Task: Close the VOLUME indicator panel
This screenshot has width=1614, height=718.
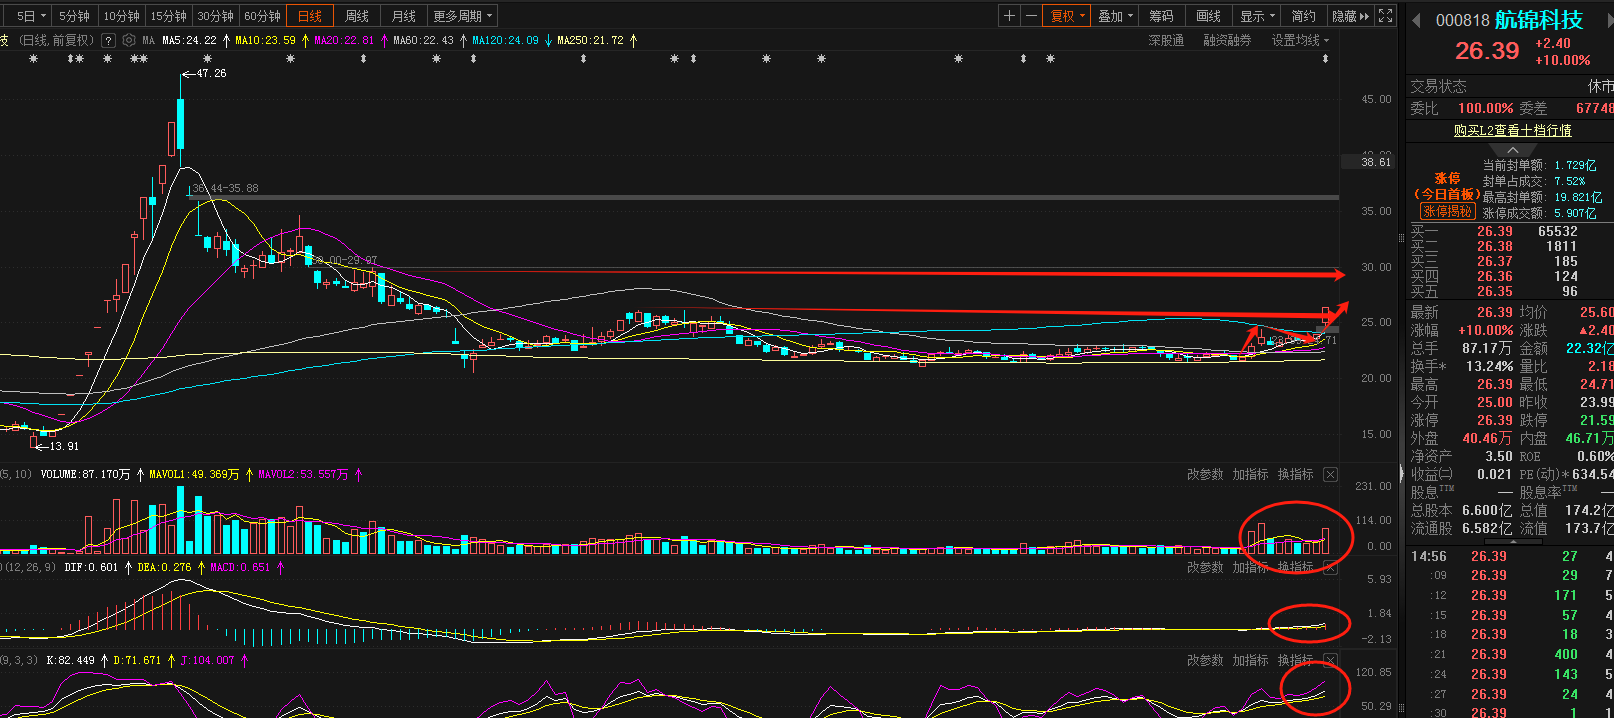Action: pyautogui.click(x=1330, y=474)
